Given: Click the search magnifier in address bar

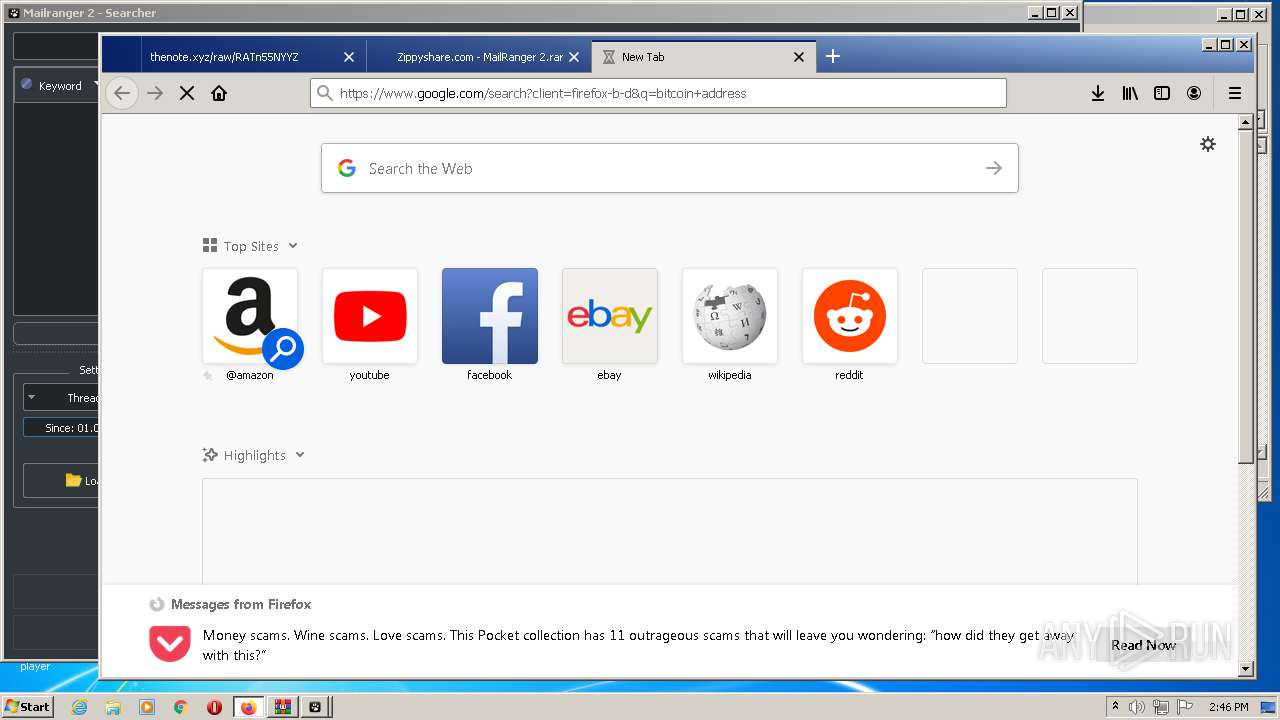Looking at the screenshot, I should (x=324, y=93).
